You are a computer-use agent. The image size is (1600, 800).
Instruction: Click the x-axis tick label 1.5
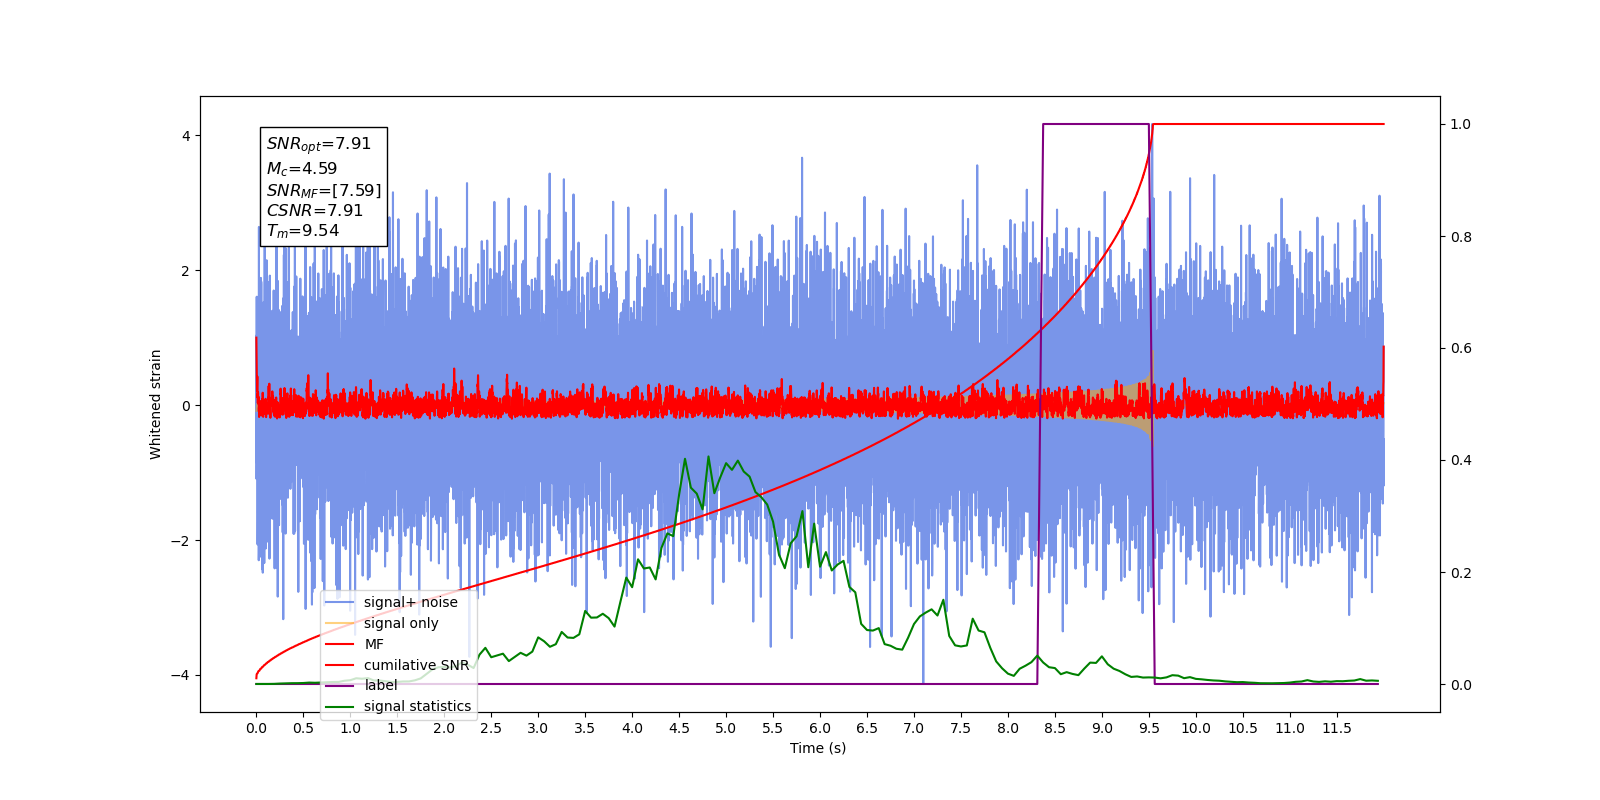[397, 728]
